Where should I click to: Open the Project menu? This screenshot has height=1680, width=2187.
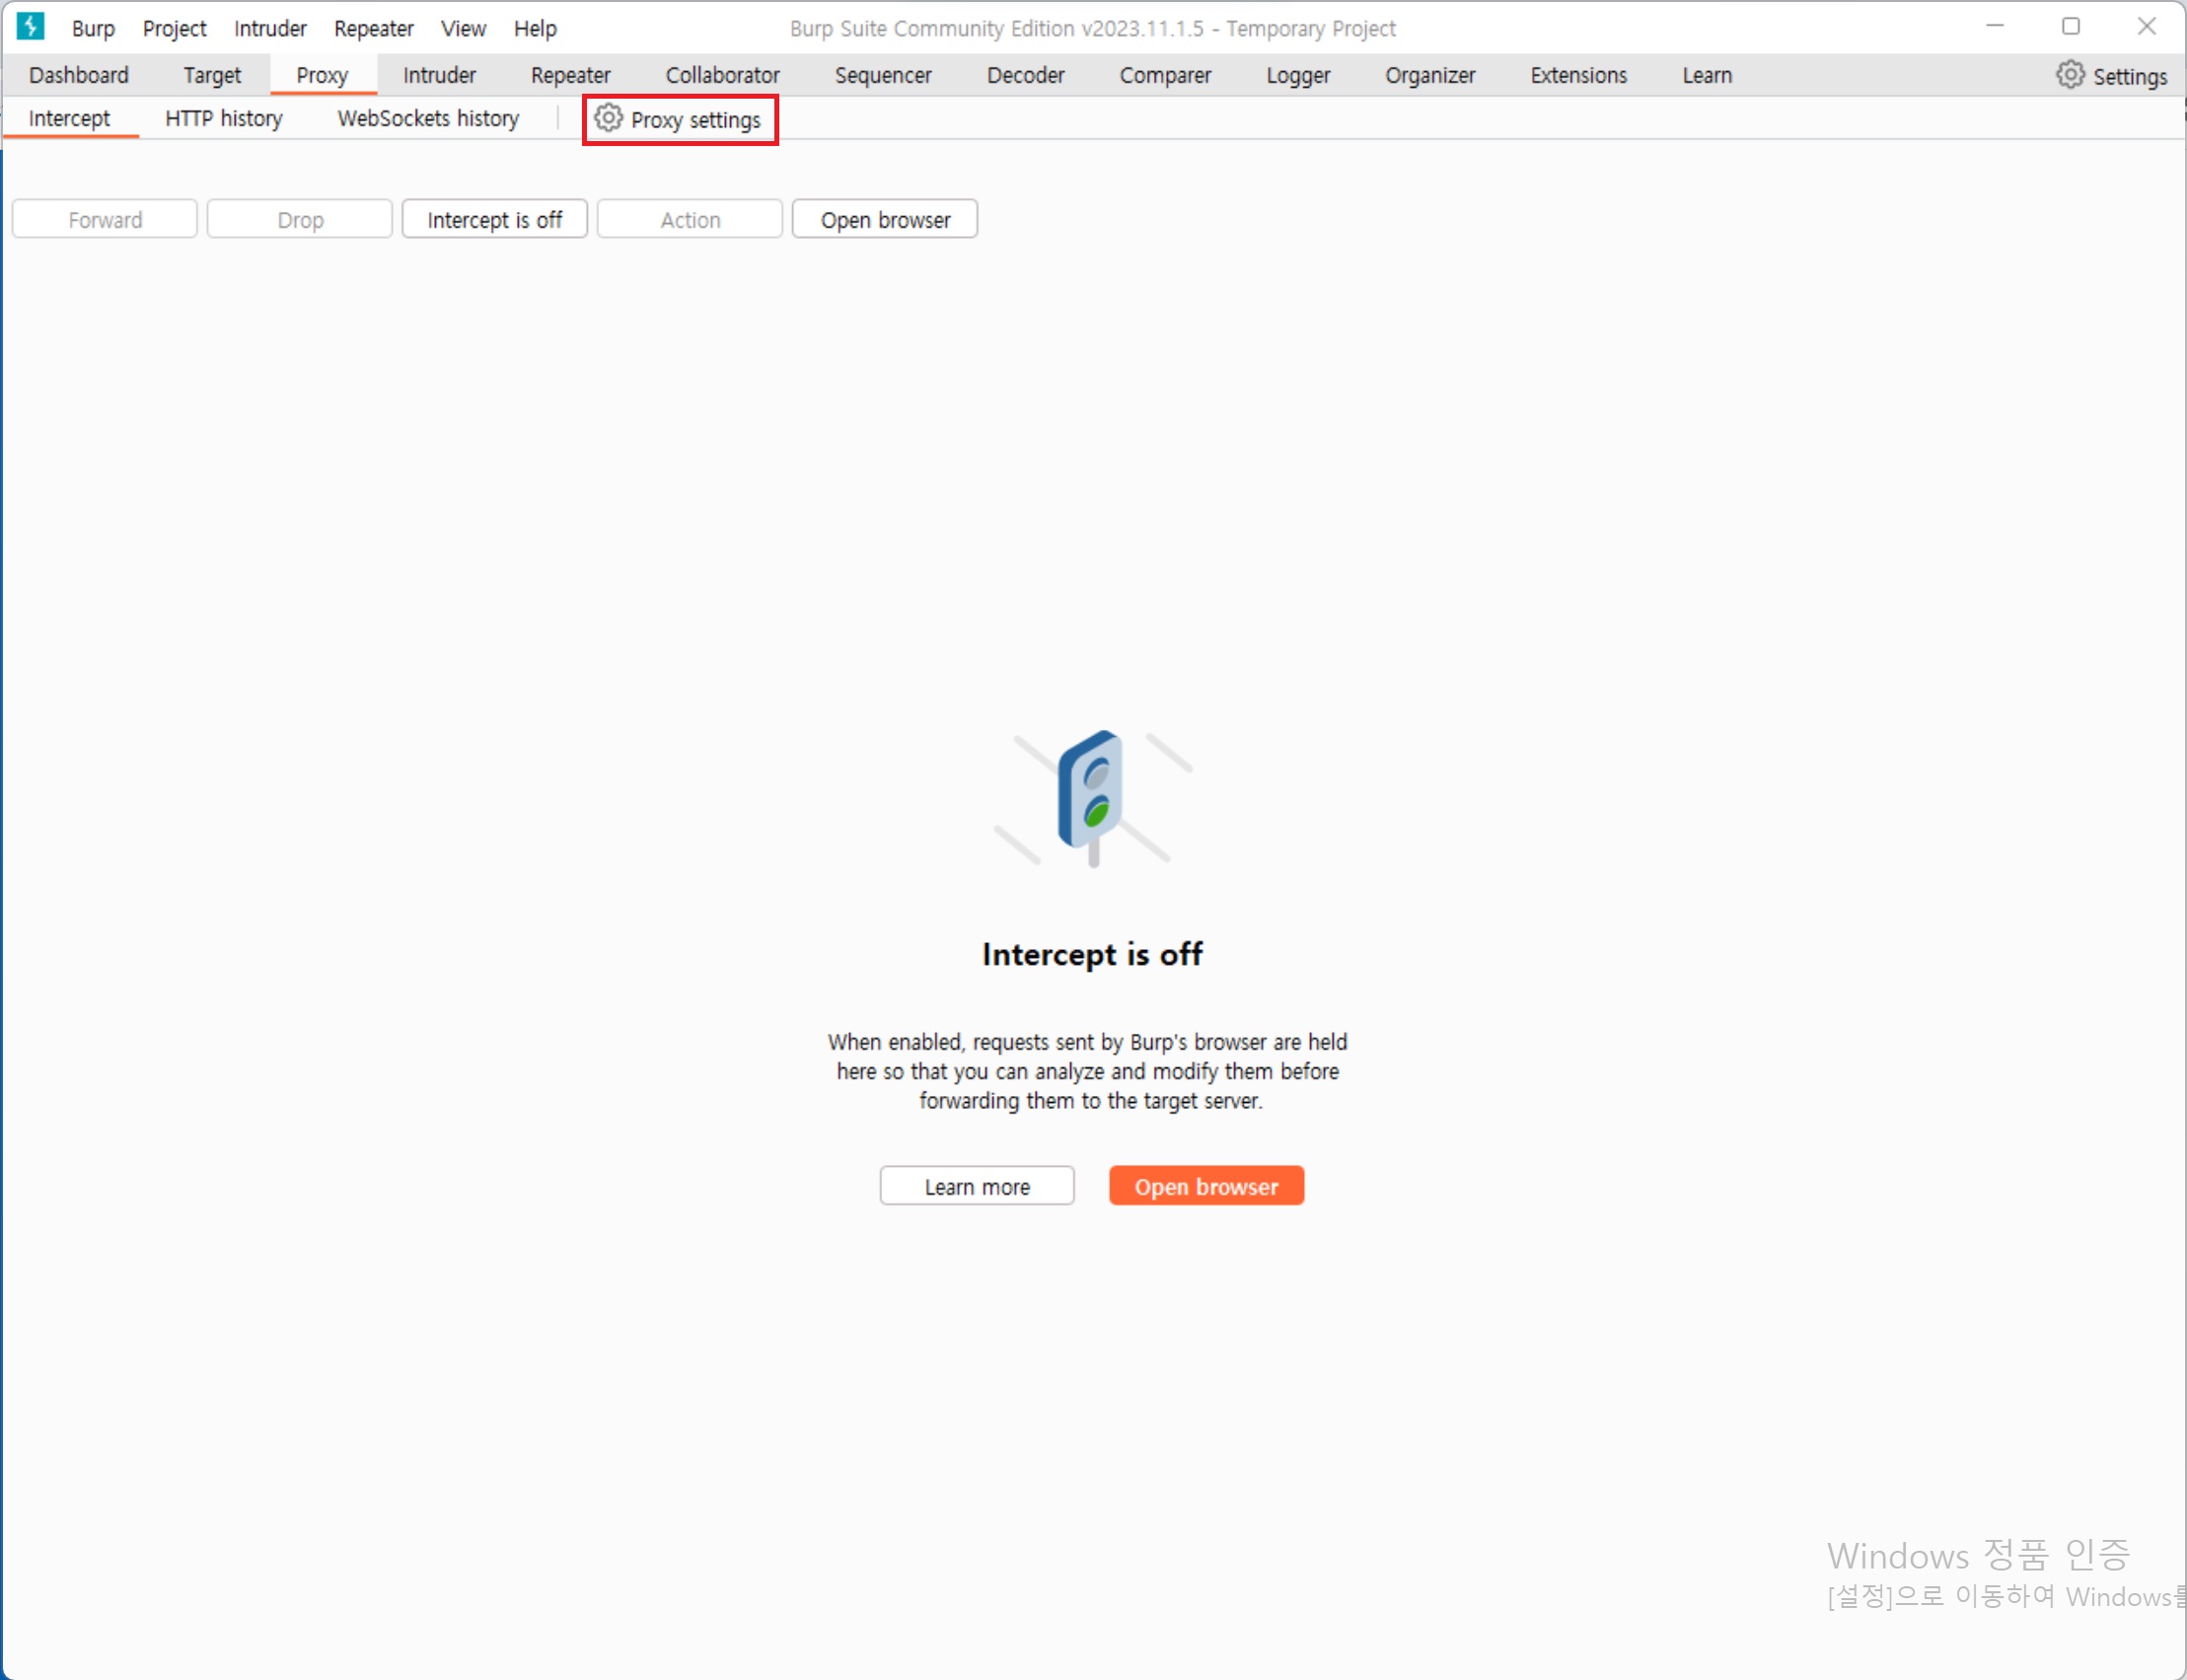click(174, 28)
